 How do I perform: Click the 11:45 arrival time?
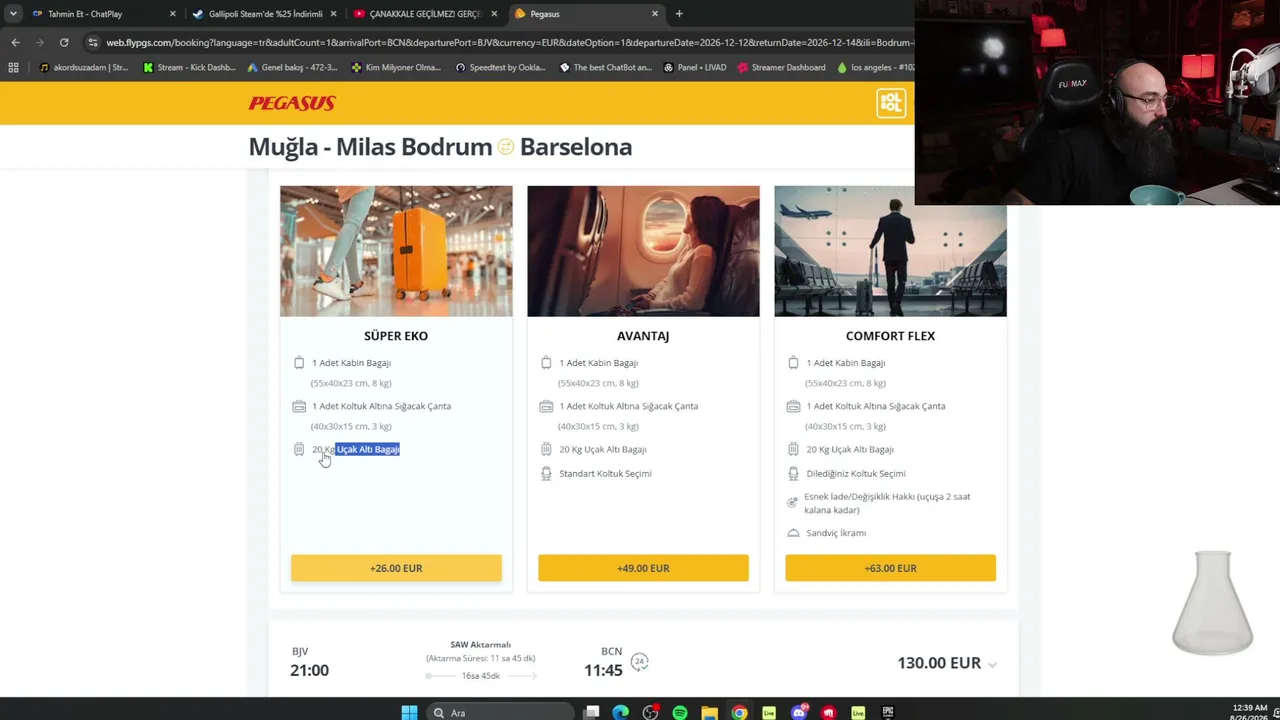[603, 670]
